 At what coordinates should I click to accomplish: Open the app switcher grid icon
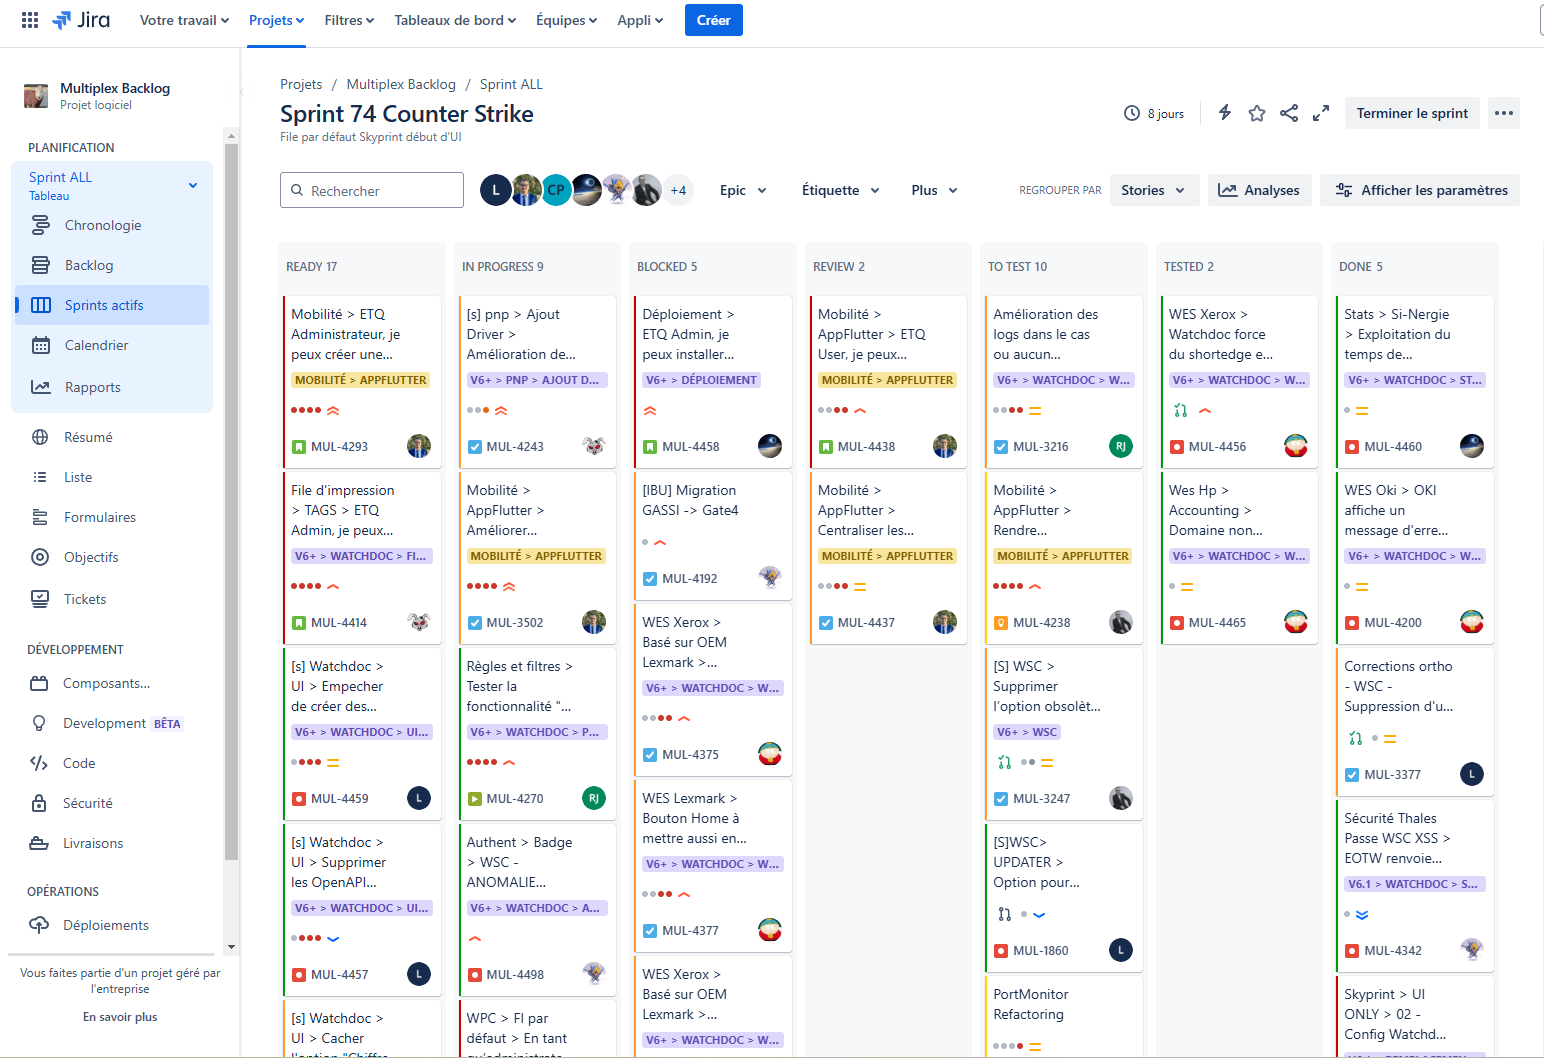tap(30, 20)
